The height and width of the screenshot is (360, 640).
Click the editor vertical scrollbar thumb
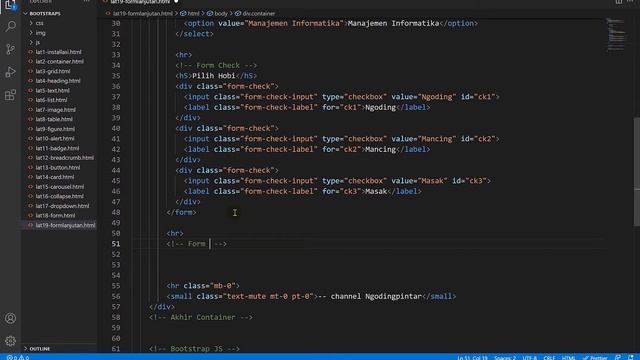pyautogui.click(x=637, y=171)
